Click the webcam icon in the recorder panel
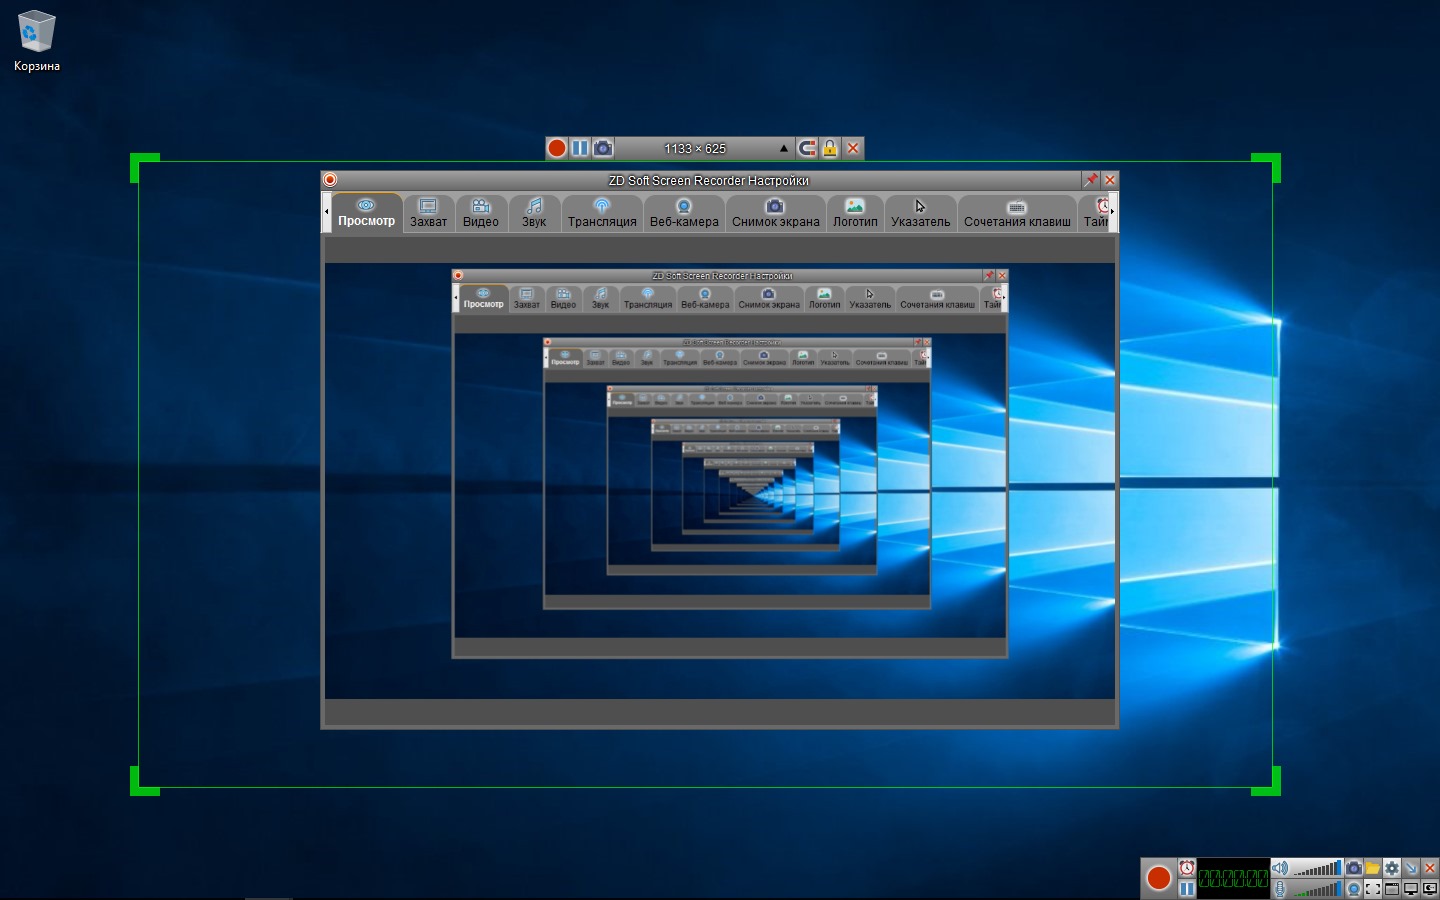The image size is (1440, 900). [x=1353, y=889]
